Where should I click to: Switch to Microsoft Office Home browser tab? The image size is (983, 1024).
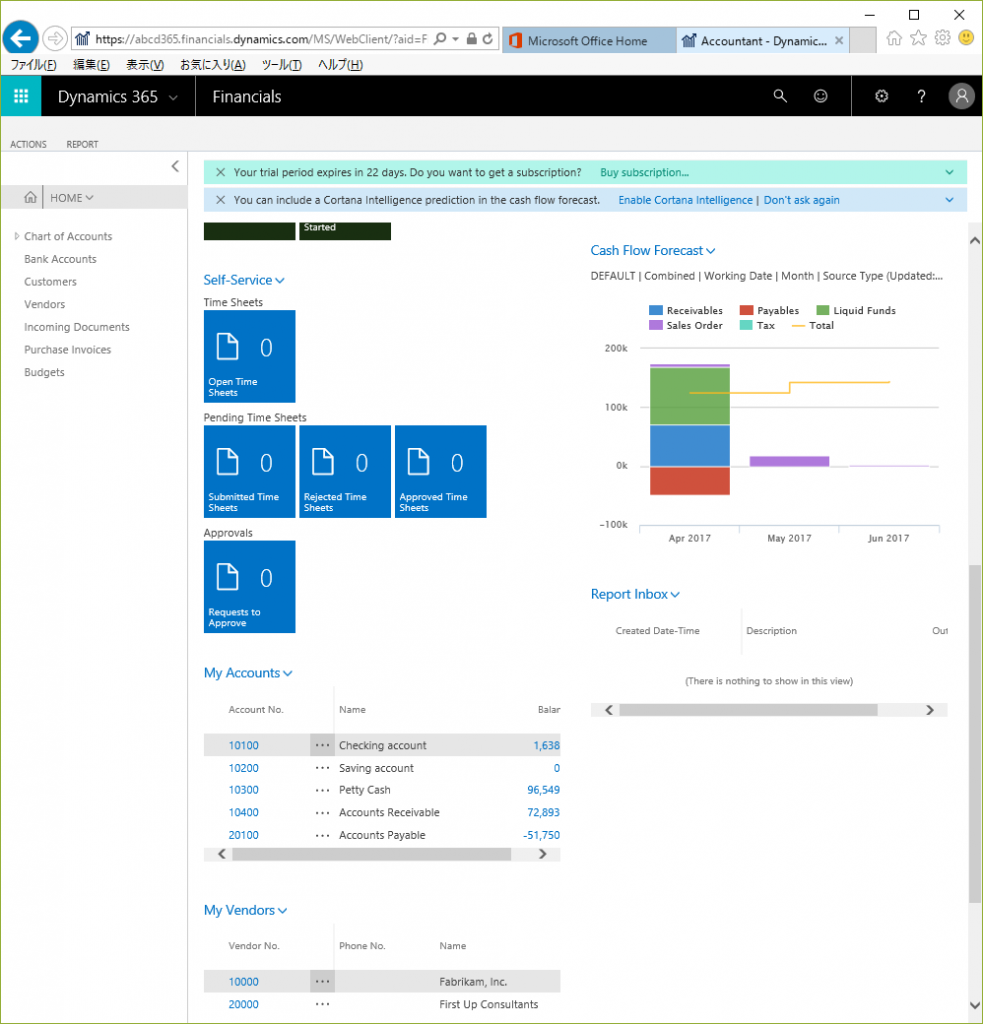coord(588,40)
